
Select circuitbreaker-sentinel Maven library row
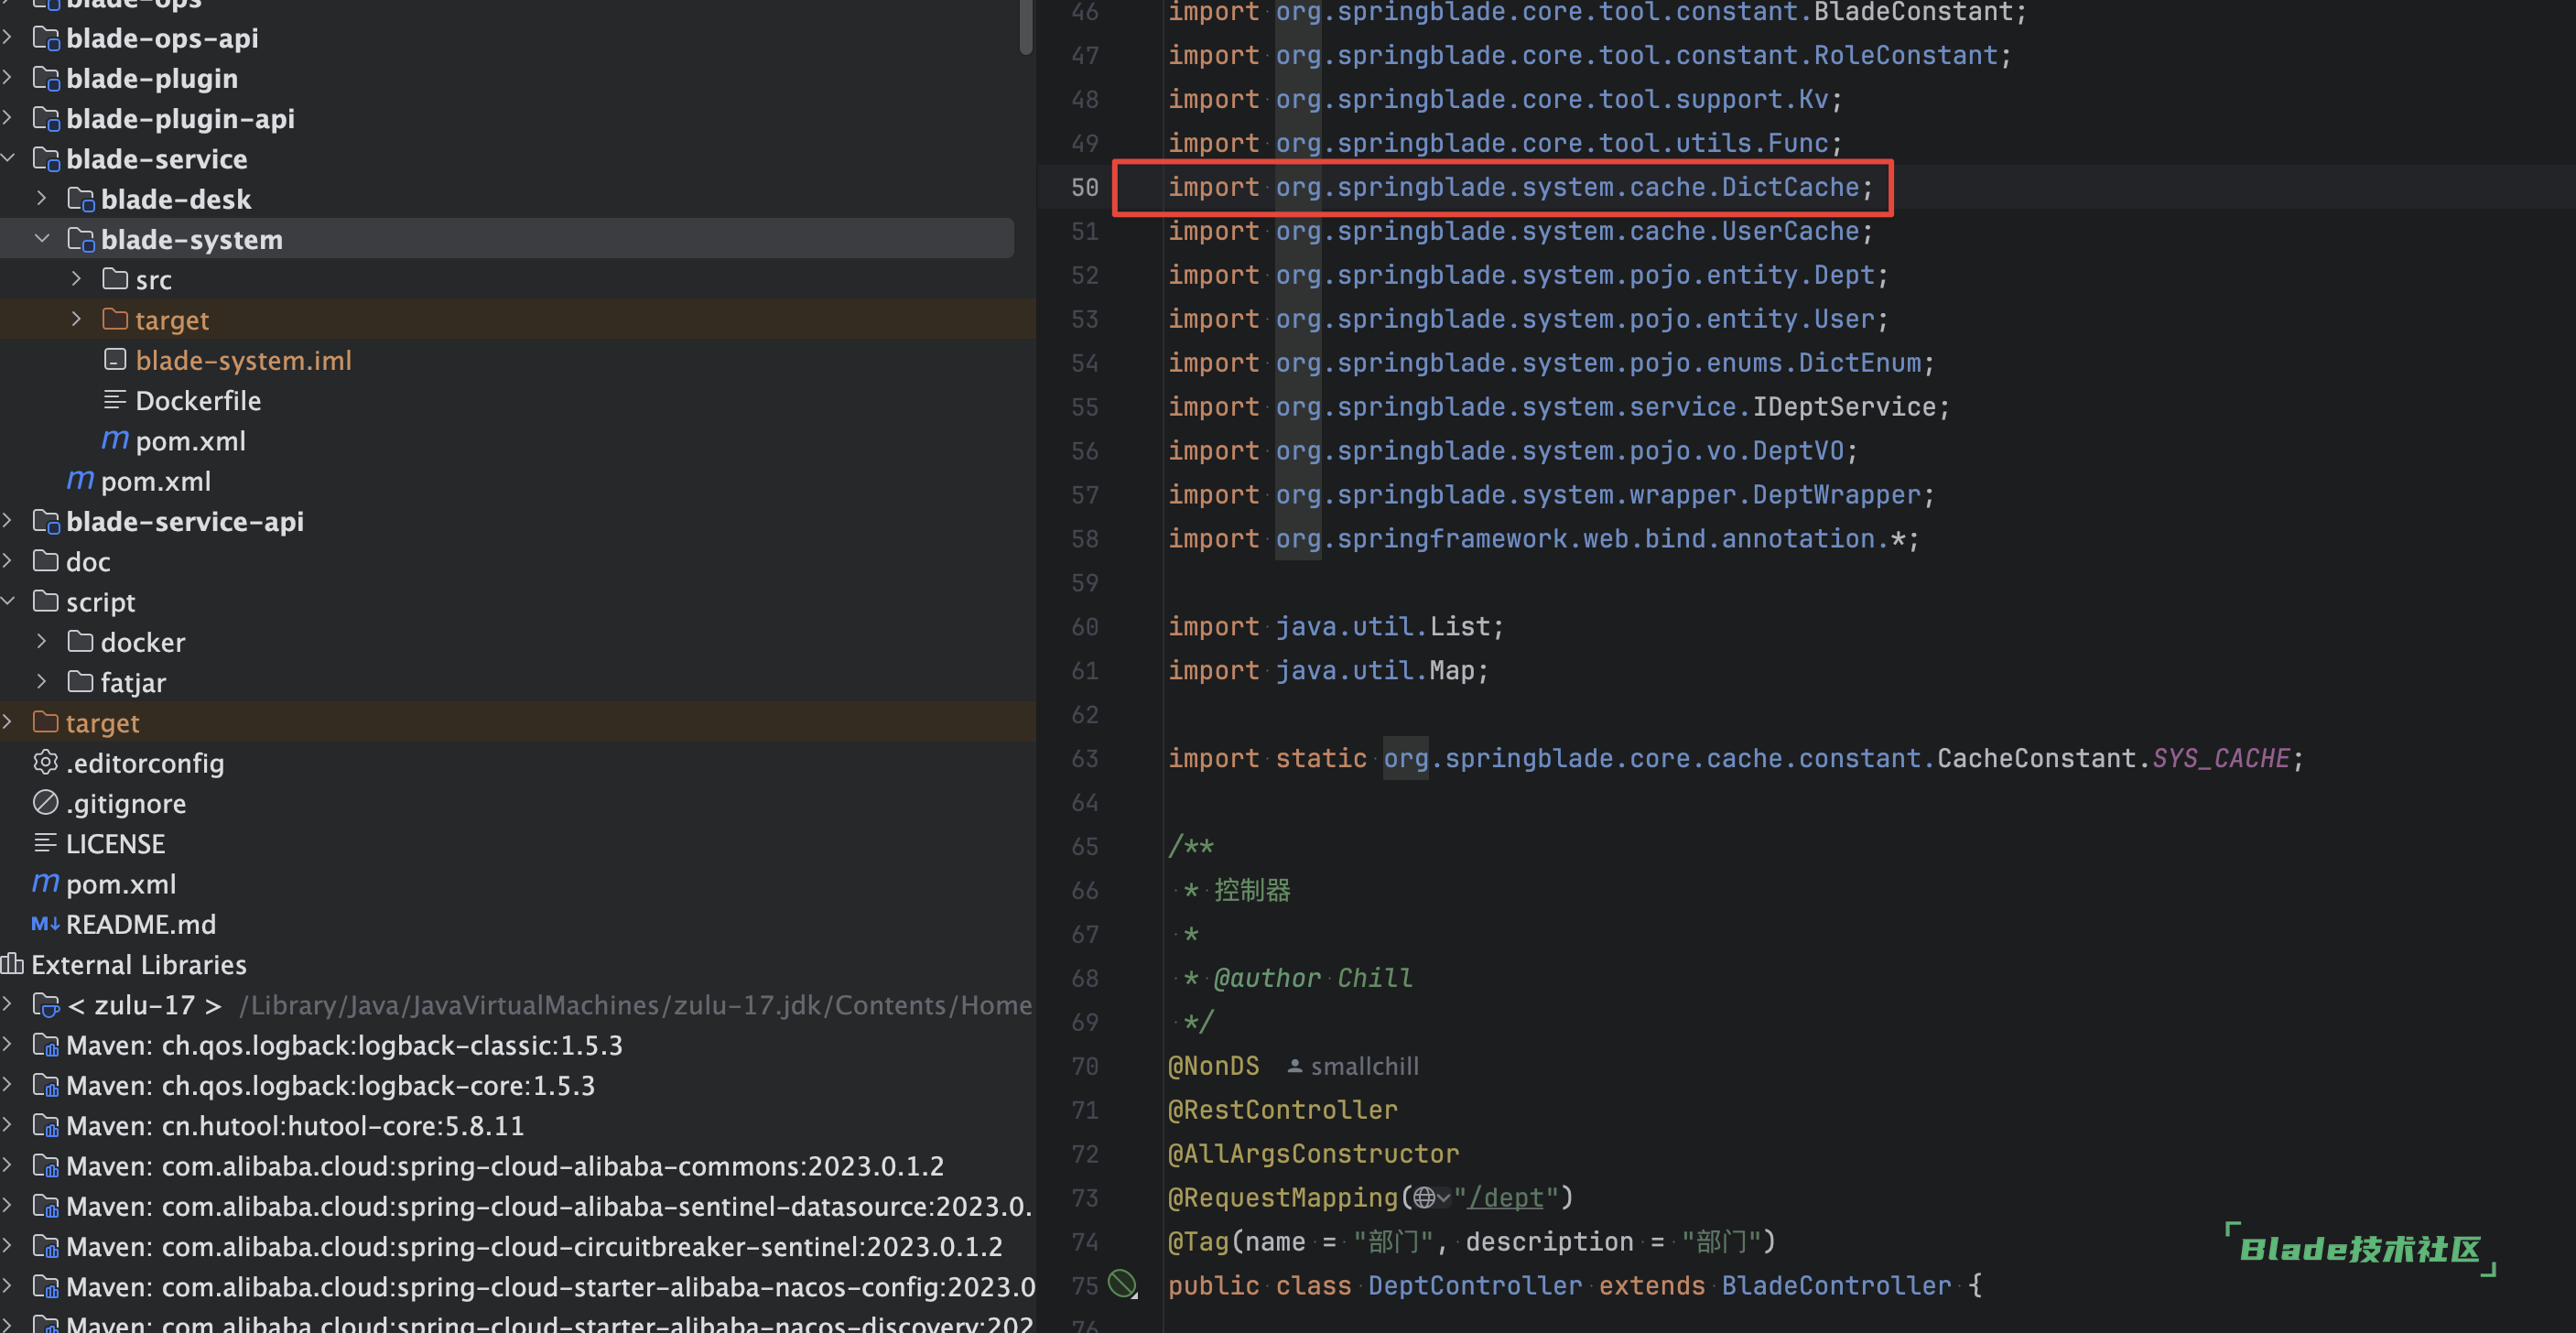click(x=517, y=1247)
